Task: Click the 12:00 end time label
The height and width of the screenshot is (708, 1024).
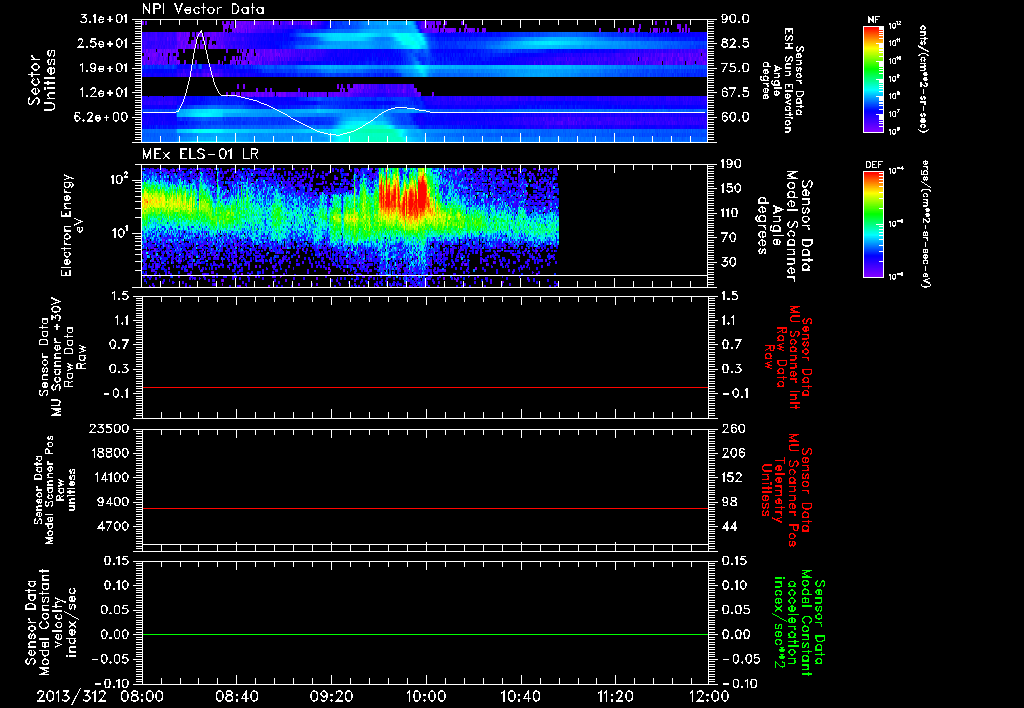Action: [708, 695]
